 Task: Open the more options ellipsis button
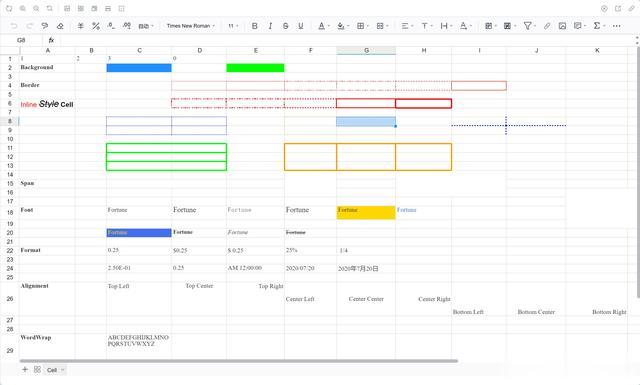coord(616,26)
